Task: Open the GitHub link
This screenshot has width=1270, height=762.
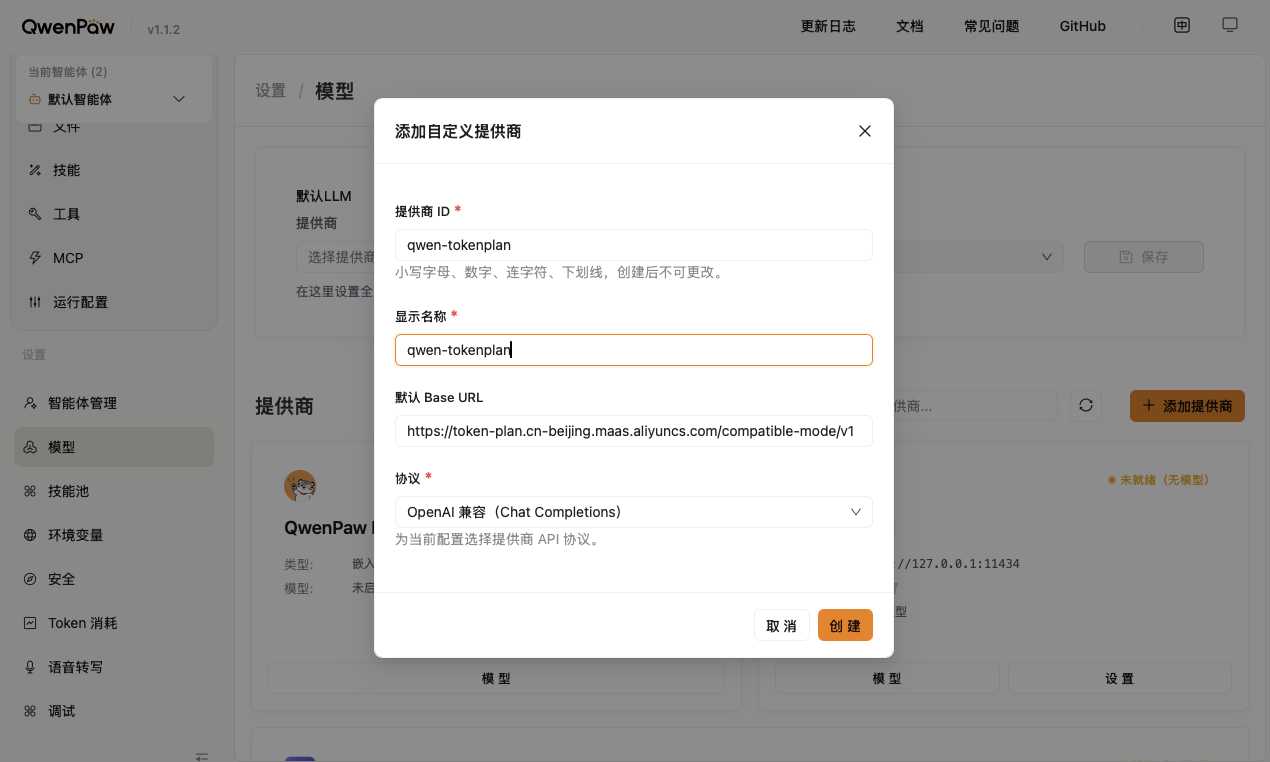Action: (x=1082, y=26)
